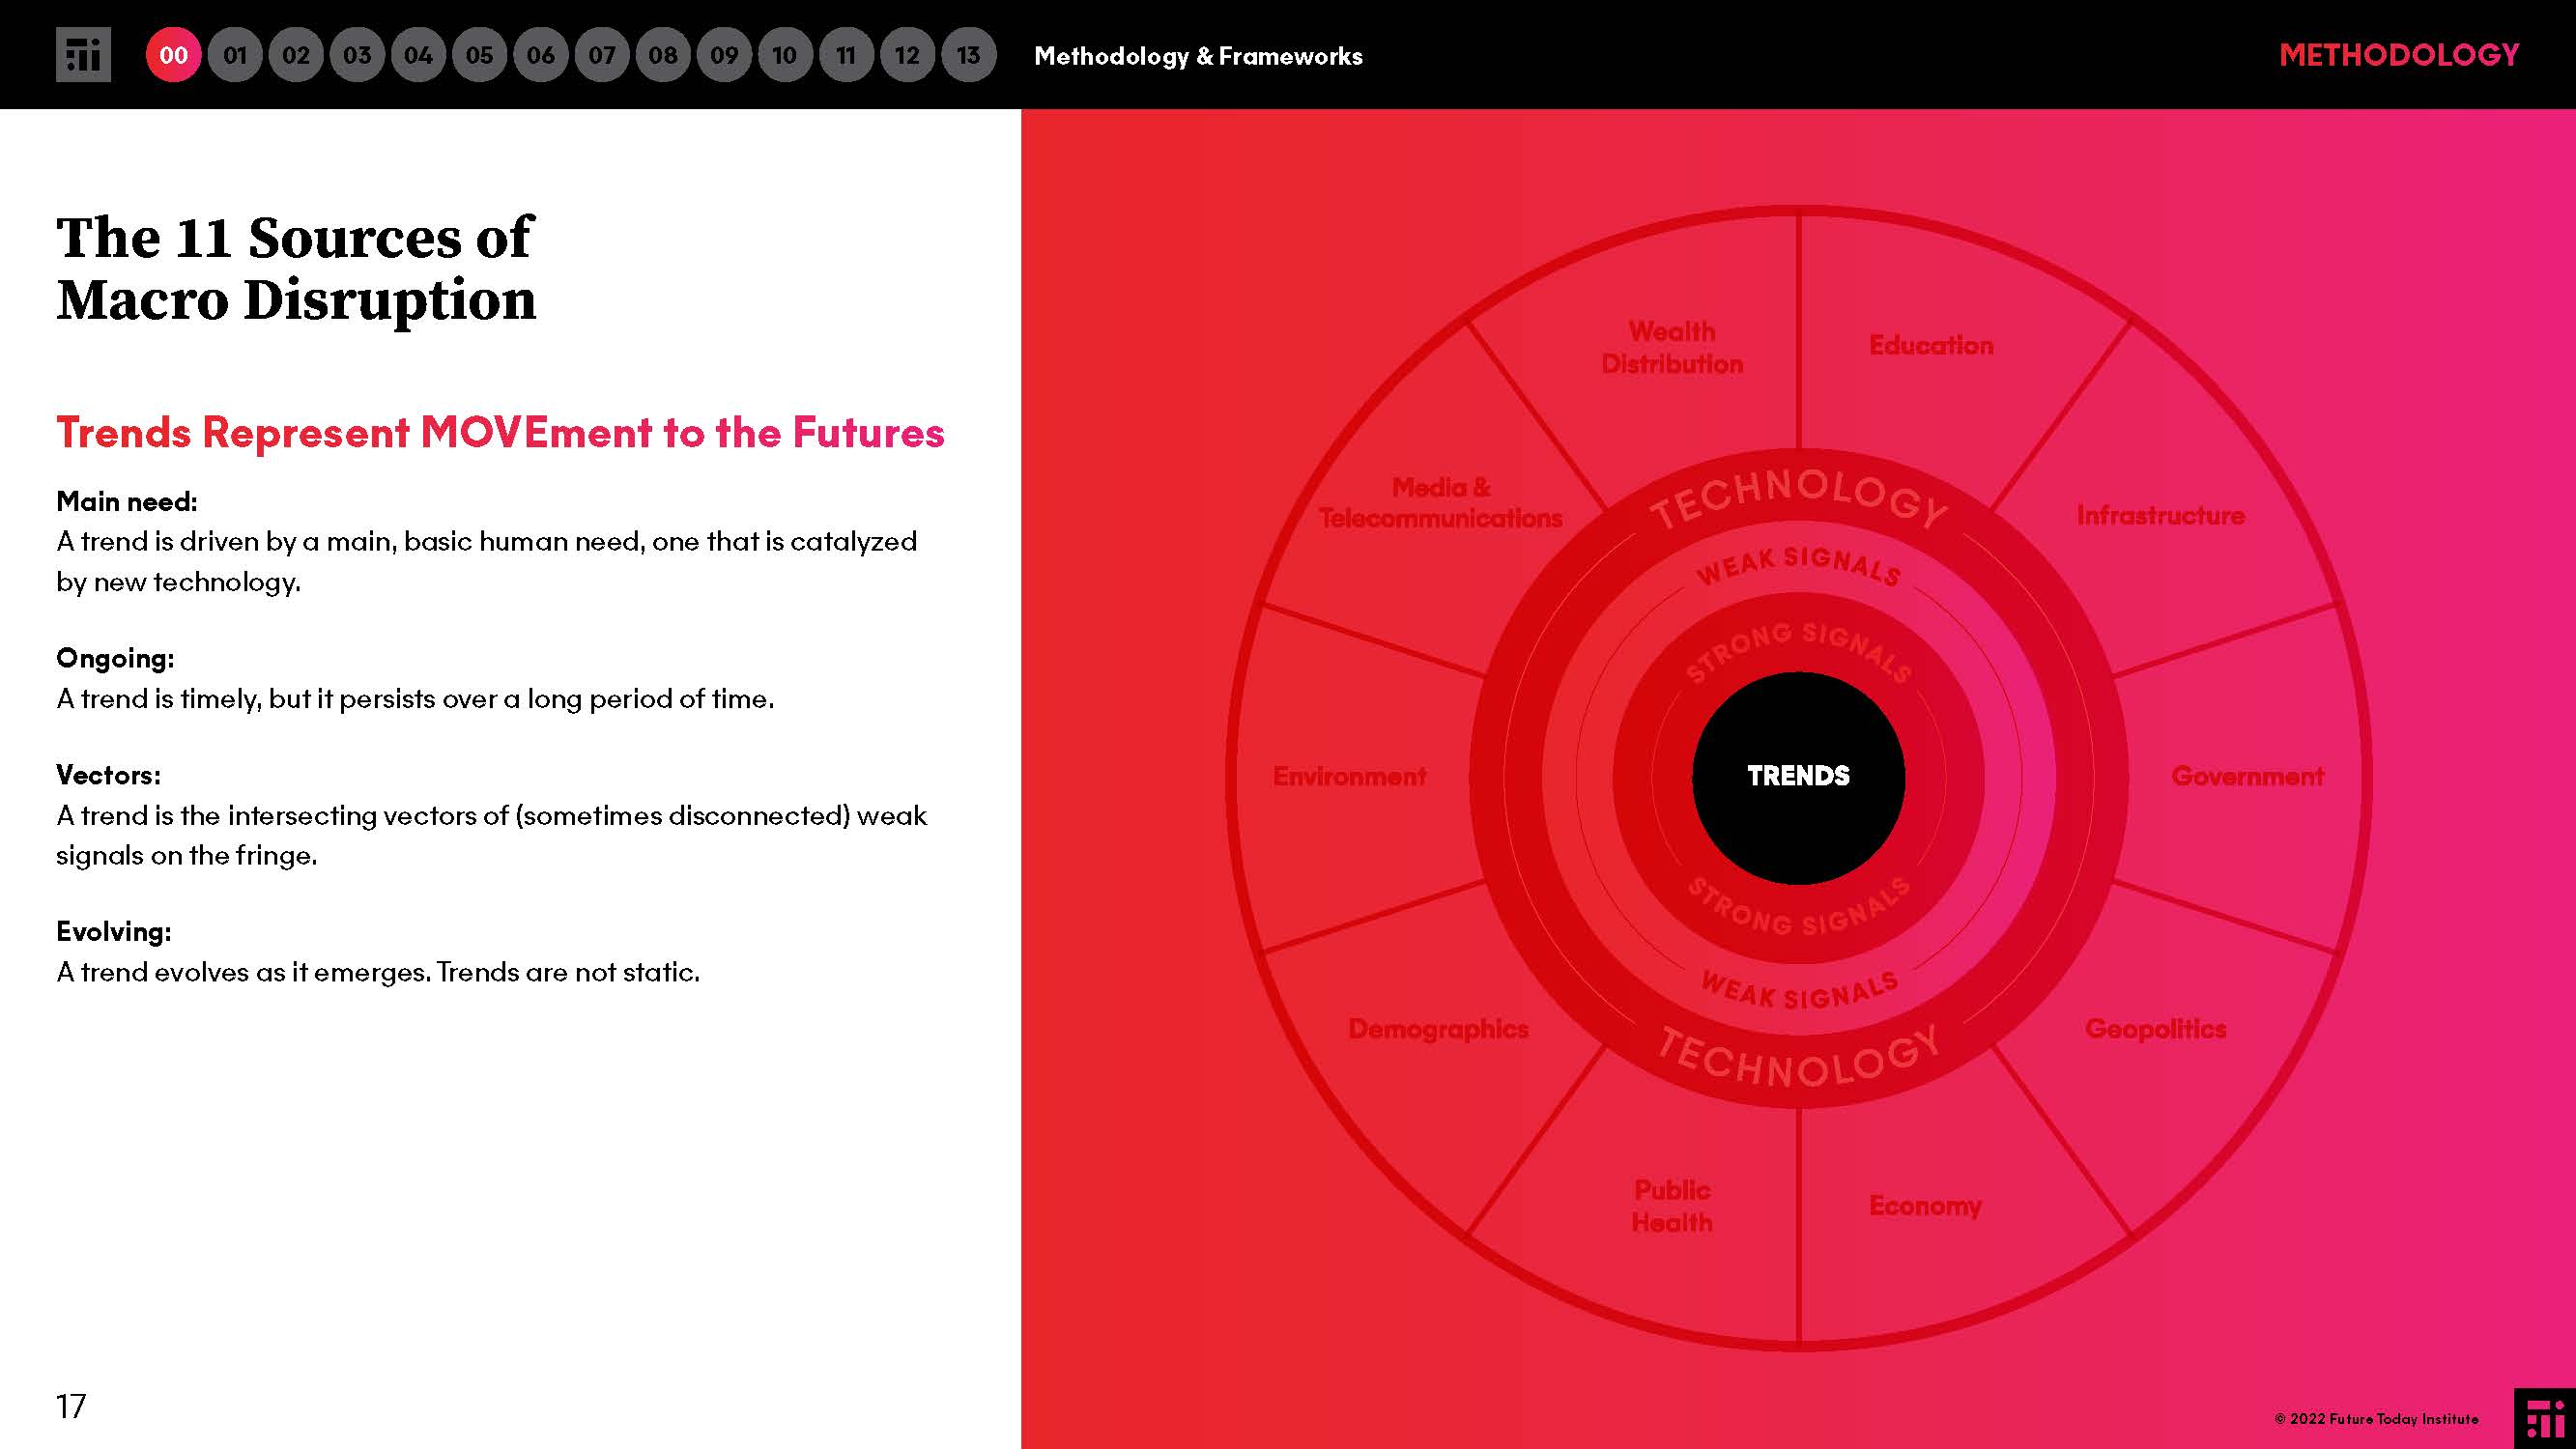Screen dimensions: 2576x1449
Task: Click the FTI logo in top-left header
Action: click(83, 55)
